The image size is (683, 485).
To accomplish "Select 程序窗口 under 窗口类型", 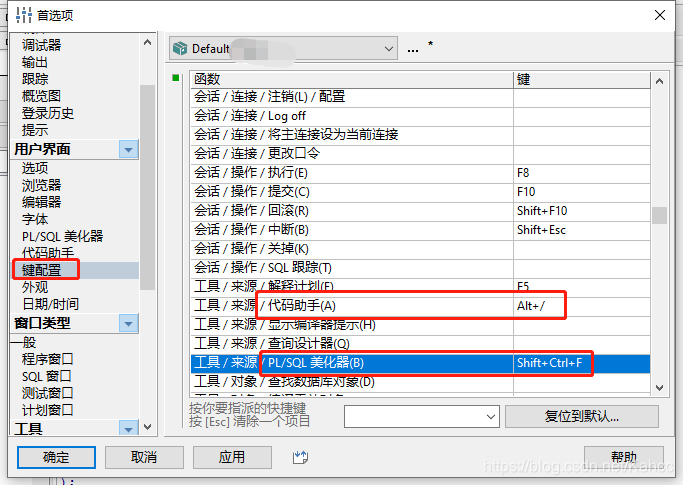I will pos(47,359).
